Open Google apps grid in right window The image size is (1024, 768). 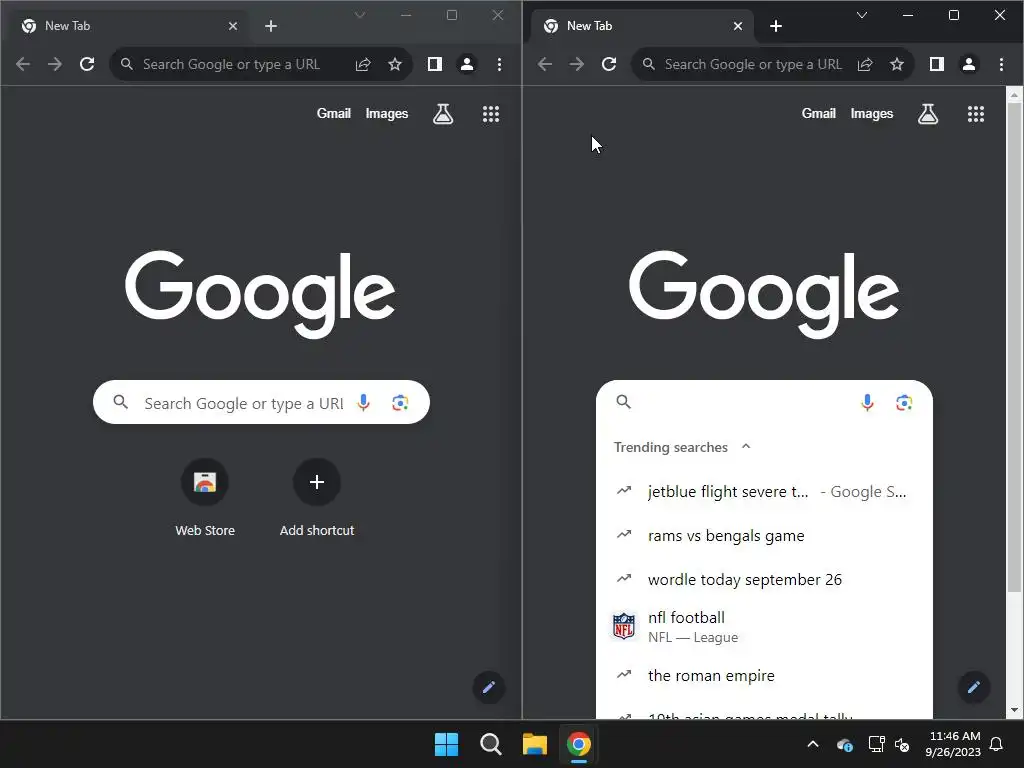pos(976,114)
